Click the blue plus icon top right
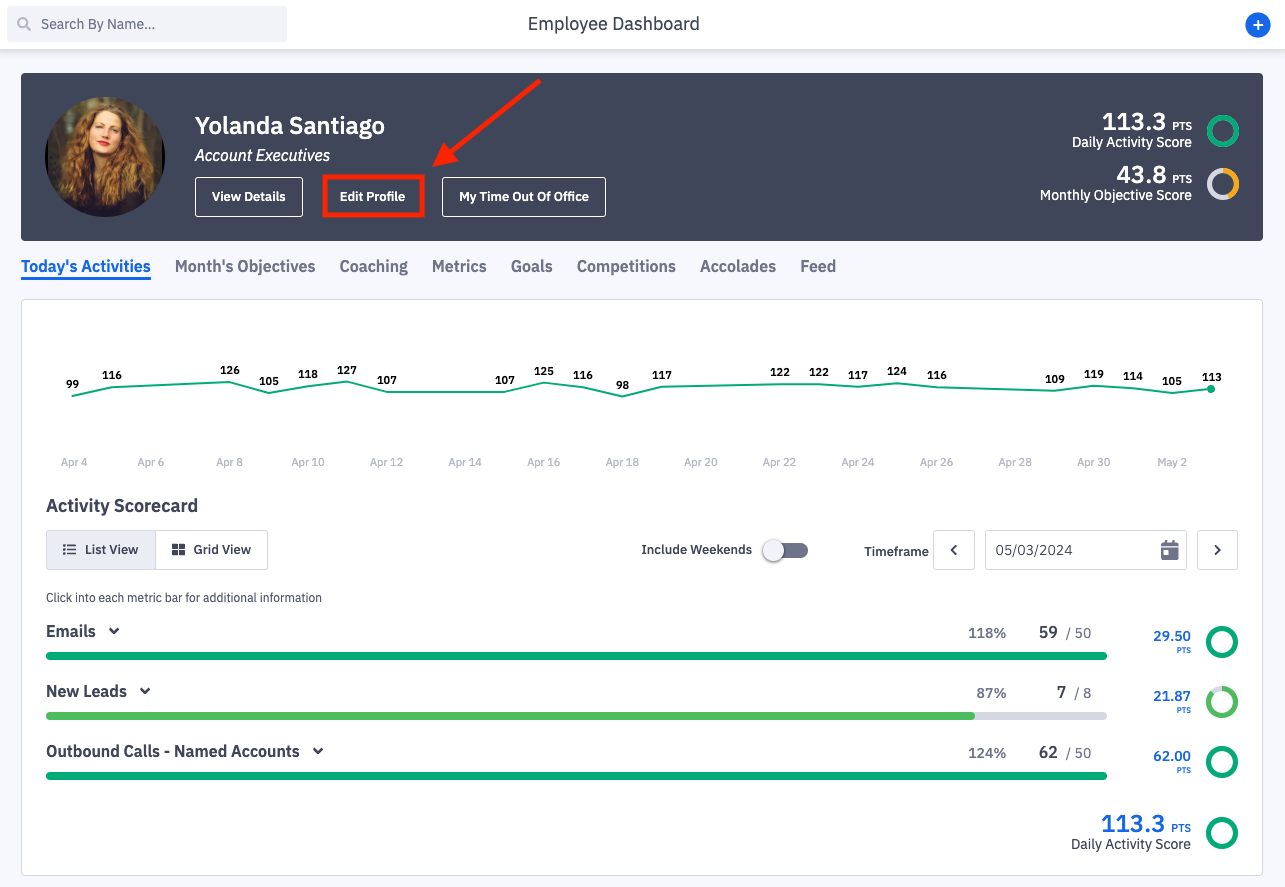The image size is (1285, 887). (x=1258, y=25)
